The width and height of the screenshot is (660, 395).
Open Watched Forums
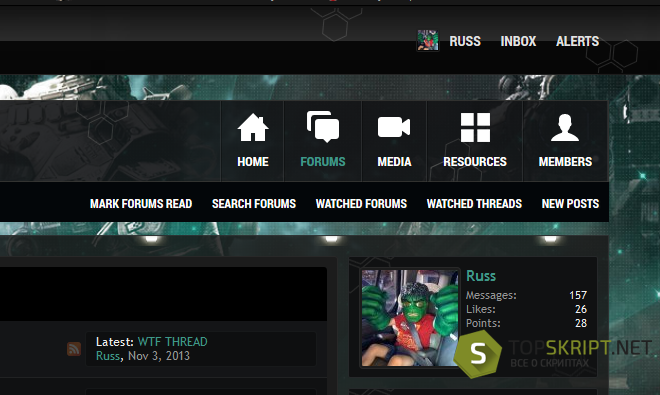[x=361, y=204]
